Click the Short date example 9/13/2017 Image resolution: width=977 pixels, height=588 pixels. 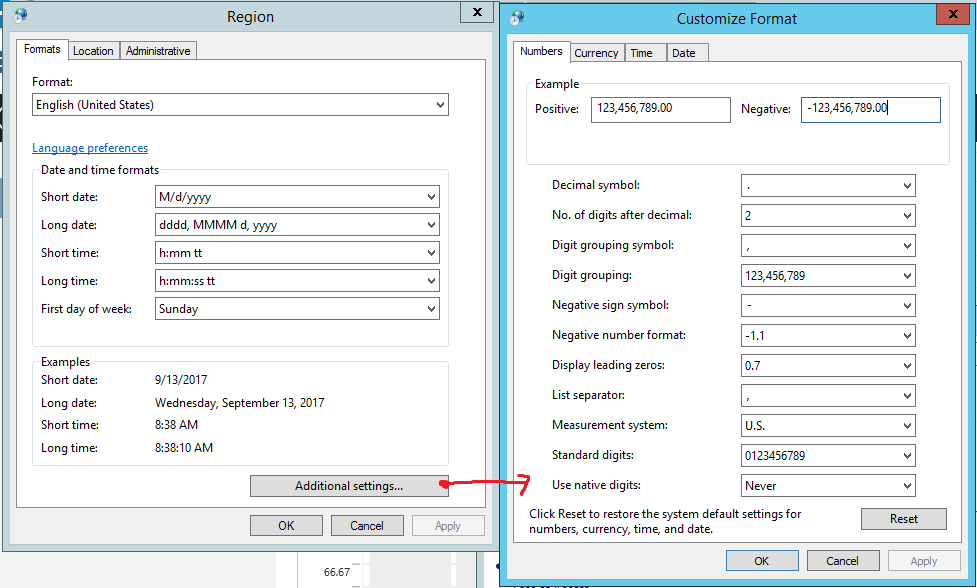coord(181,380)
